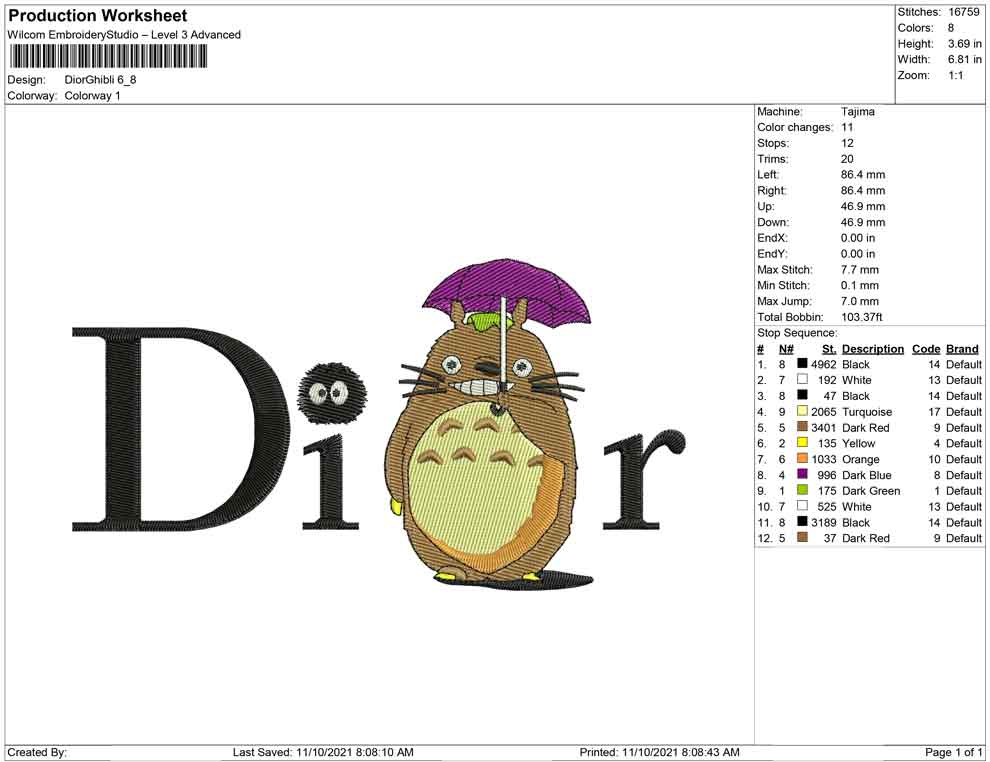990x762 pixels.
Task: Click the black swatch in stop row 1
Action: click(802, 364)
